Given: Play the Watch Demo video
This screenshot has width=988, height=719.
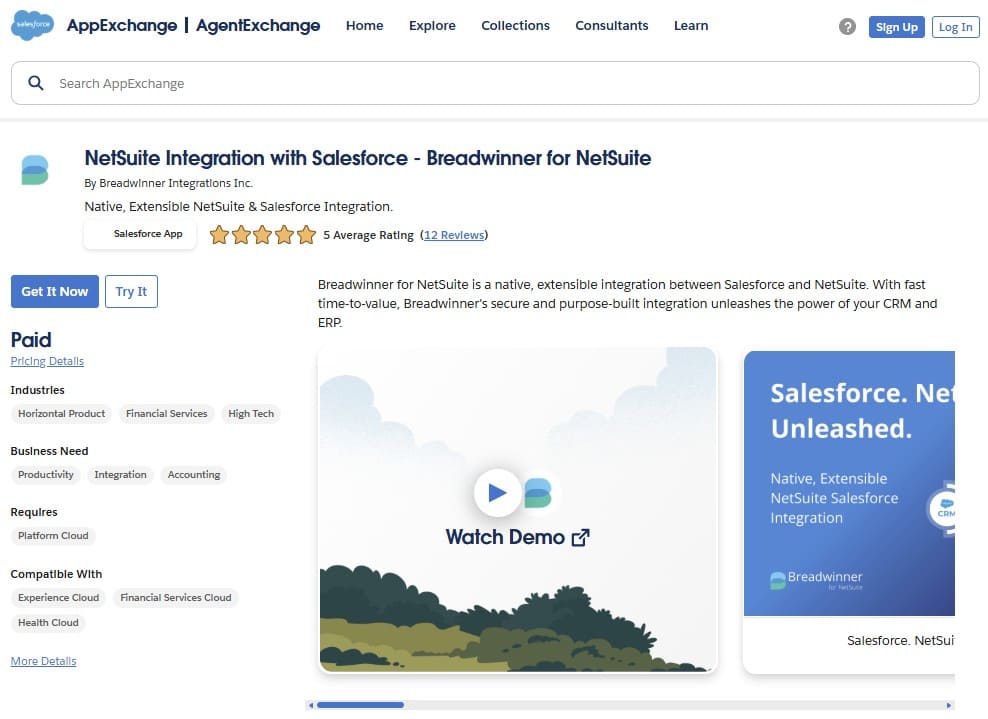Looking at the screenshot, I should pyautogui.click(x=497, y=492).
